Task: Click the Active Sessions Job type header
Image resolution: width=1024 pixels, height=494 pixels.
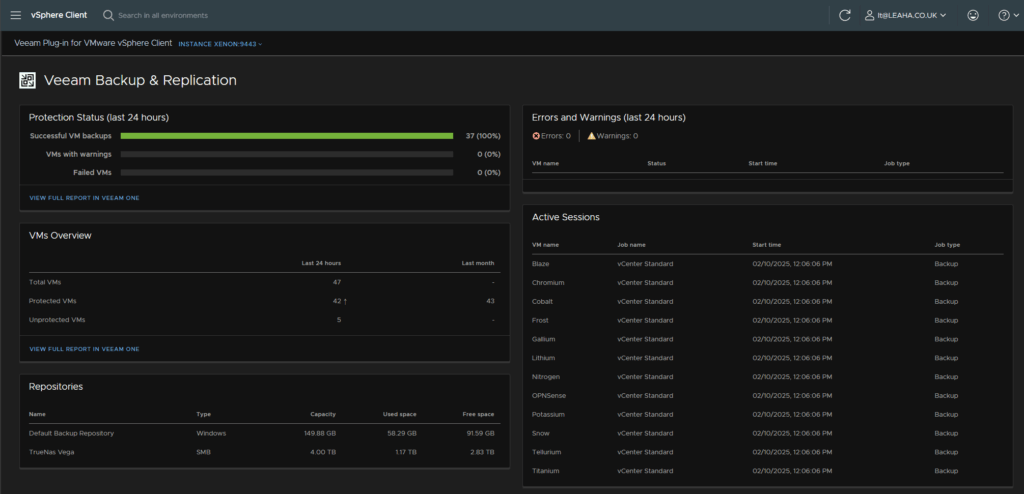Action: [x=947, y=245]
